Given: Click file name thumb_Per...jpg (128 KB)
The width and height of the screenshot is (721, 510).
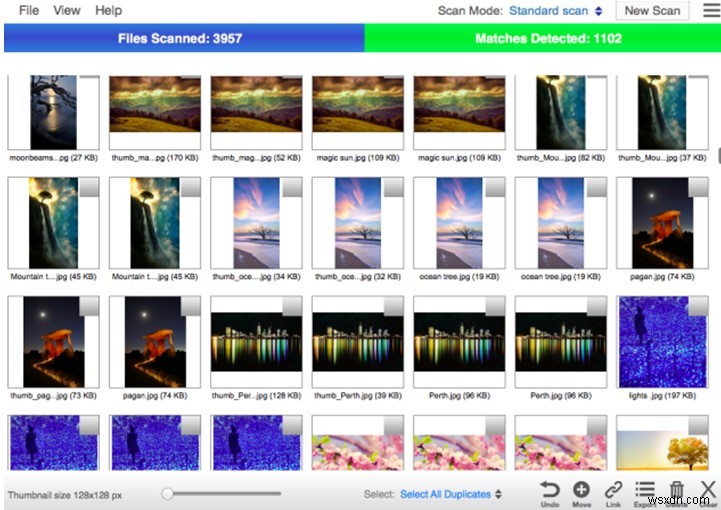Looking at the screenshot, I should [256, 396].
